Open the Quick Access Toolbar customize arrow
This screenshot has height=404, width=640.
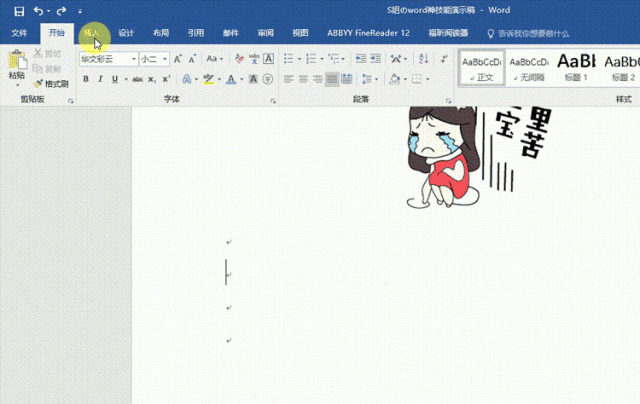[x=80, y=11]
